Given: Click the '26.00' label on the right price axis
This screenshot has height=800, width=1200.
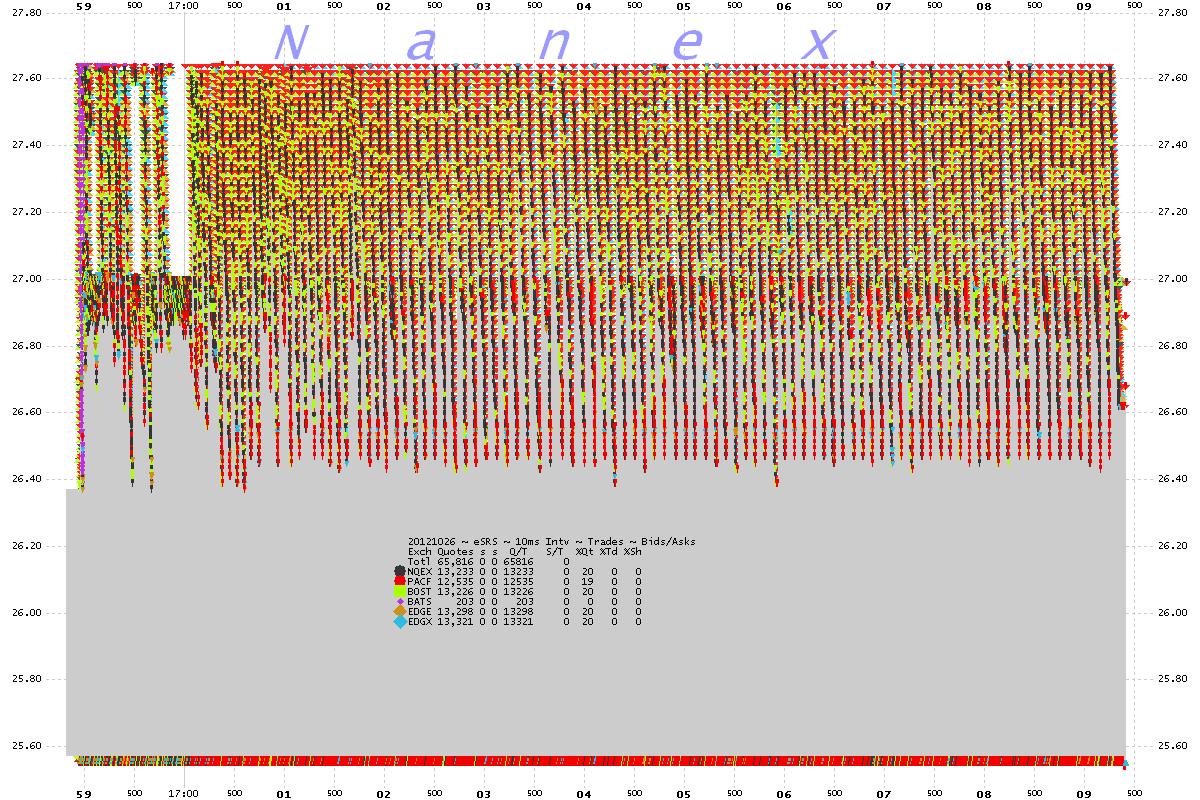Looking at the screenshot, I should tap(1172, 612).
